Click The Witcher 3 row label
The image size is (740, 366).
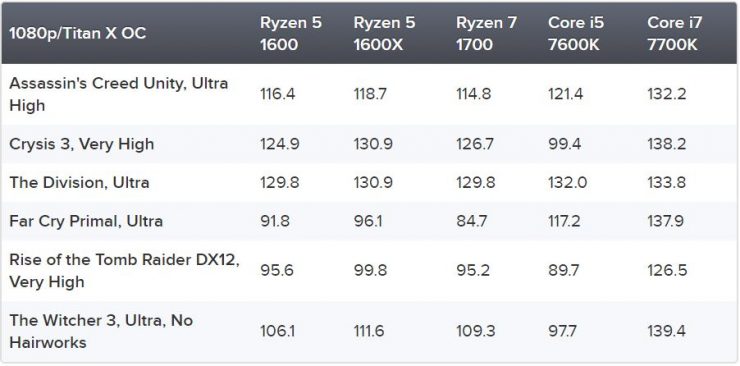101,331
